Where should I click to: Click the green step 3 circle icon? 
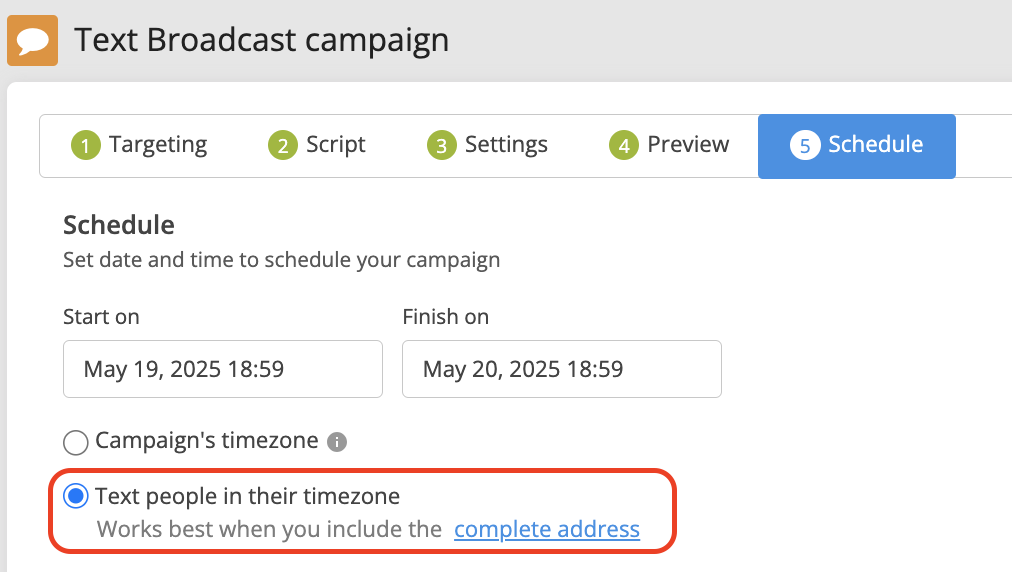[441, 145]
